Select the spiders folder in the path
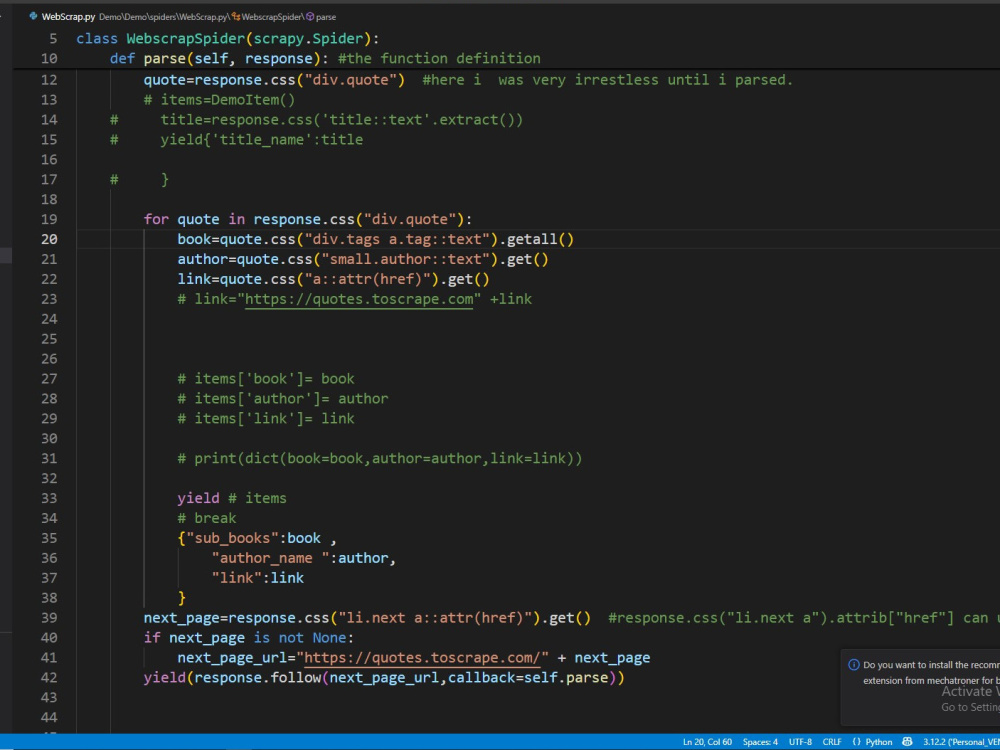Viewport: 1000px width, 750px height. (165, 17)
